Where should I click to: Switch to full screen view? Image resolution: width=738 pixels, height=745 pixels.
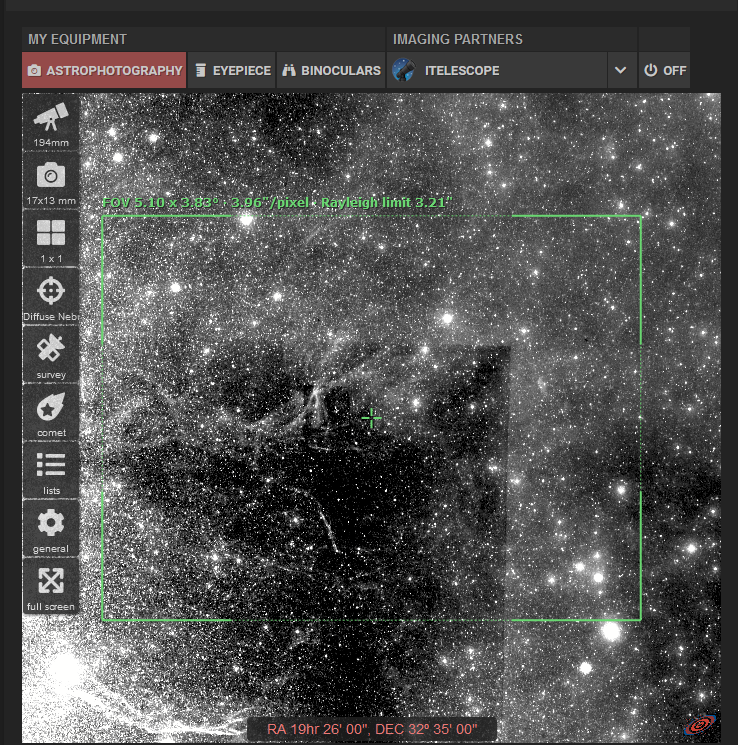[51, 587]
